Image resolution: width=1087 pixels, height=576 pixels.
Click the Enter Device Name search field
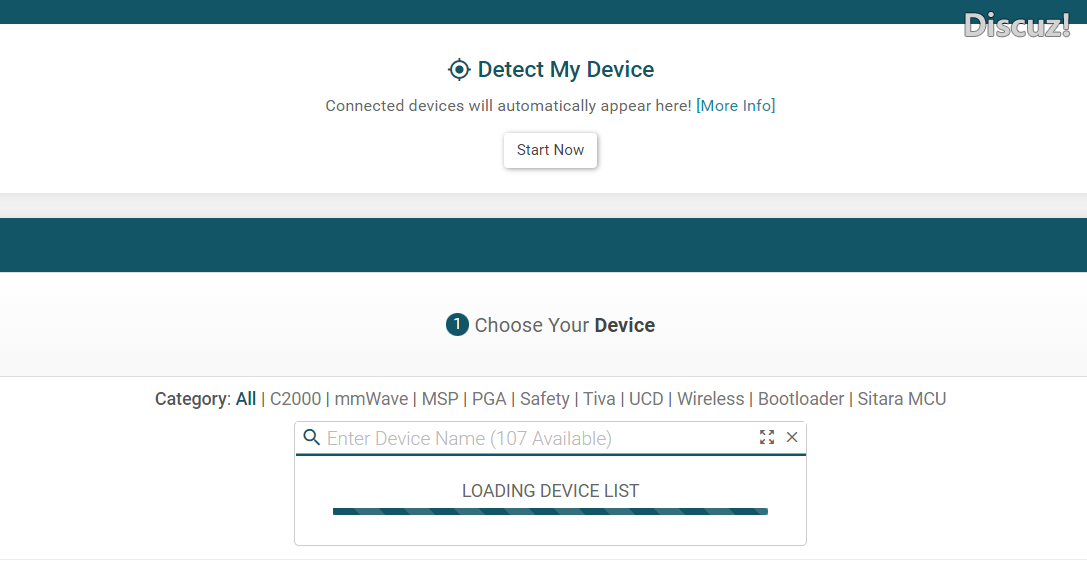535,438
